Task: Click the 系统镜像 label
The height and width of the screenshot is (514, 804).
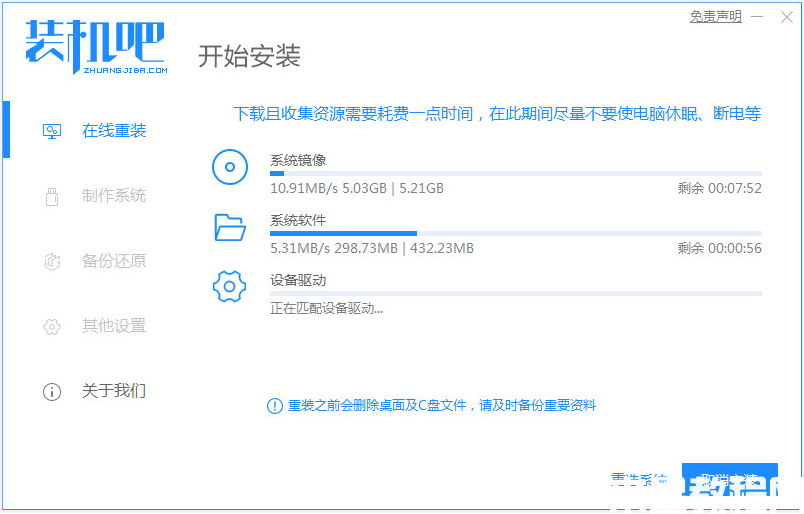Action: pyautogui.click(x=298, y=161)
